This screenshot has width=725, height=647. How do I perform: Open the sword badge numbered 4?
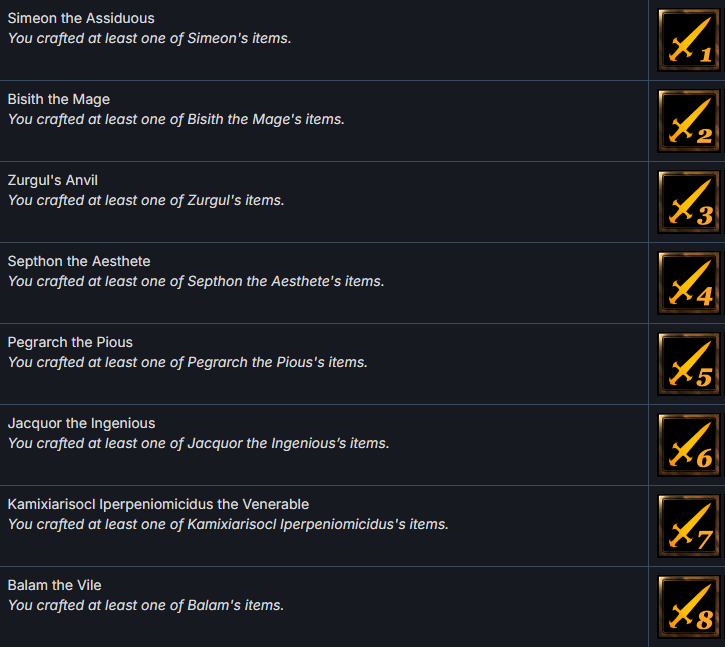690,283
